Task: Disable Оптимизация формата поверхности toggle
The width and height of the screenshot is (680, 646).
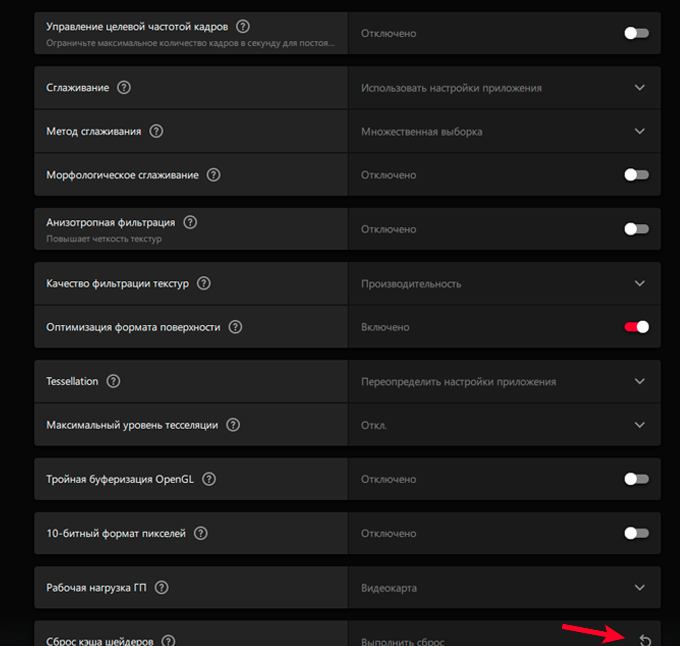Action: (636, 327)
